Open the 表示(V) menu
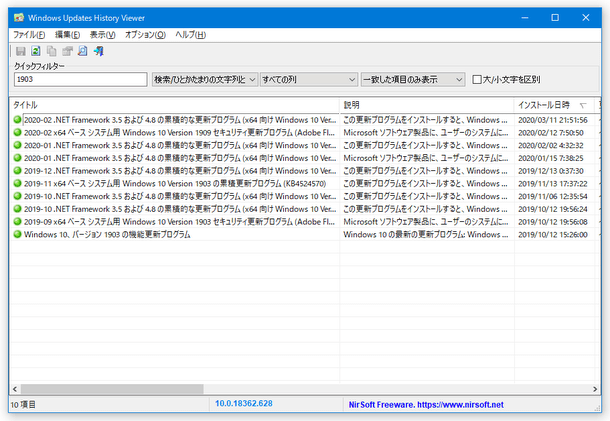Image resolution: width=610 pixels, height=421 pixels. [x=102, y=35]
